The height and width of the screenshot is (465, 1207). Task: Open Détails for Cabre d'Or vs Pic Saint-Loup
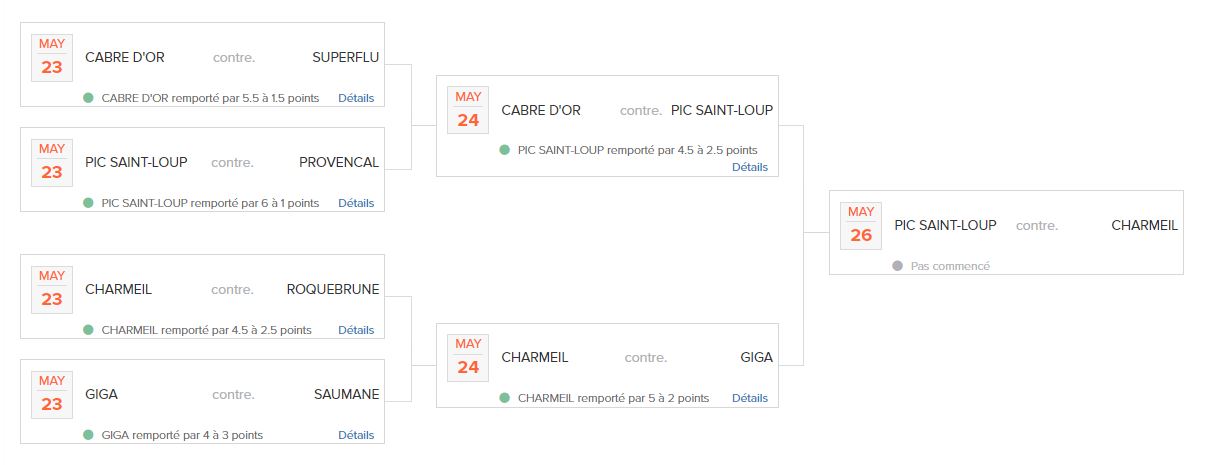(x=750, y=167)
